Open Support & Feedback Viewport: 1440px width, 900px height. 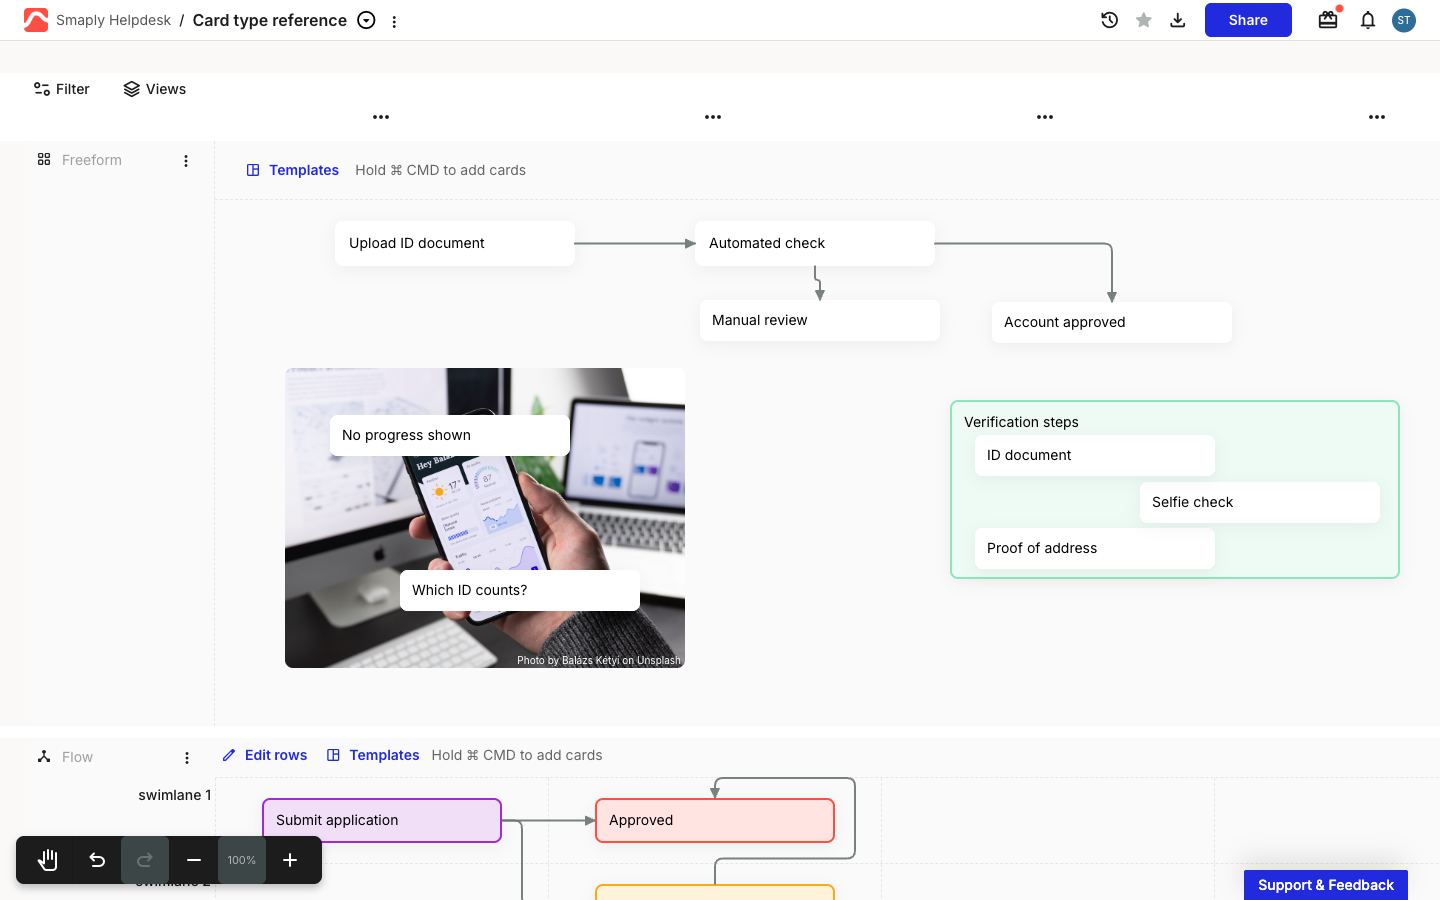(x=1326, y=885)
